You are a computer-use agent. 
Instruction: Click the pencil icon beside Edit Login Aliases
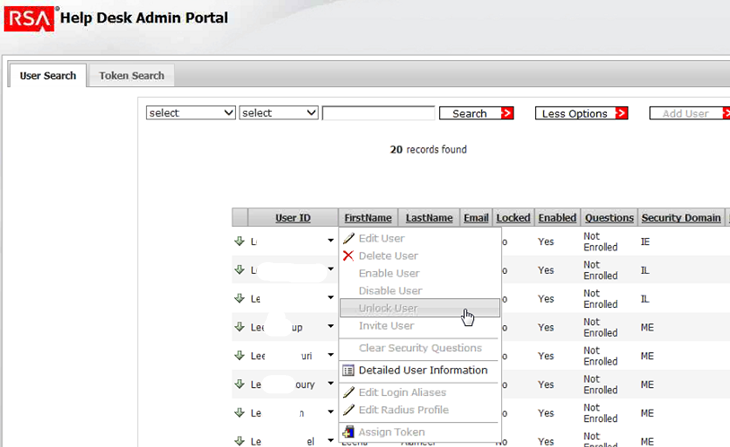pos(348,393)
